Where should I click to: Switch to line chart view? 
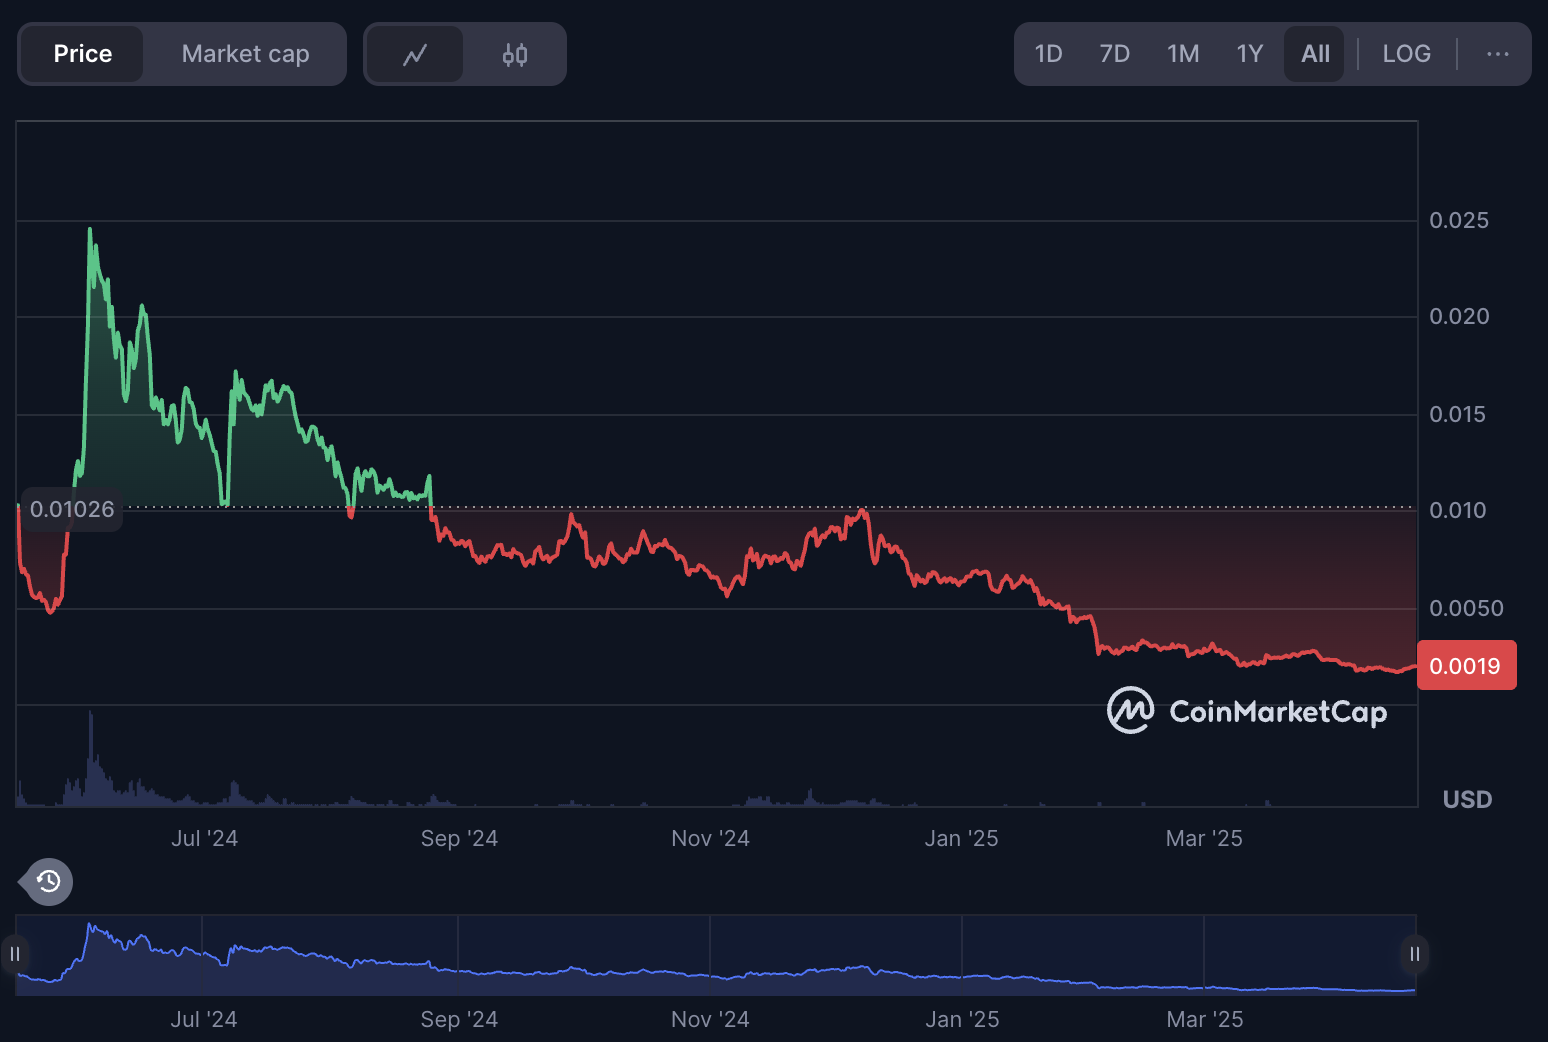[415, 54]
